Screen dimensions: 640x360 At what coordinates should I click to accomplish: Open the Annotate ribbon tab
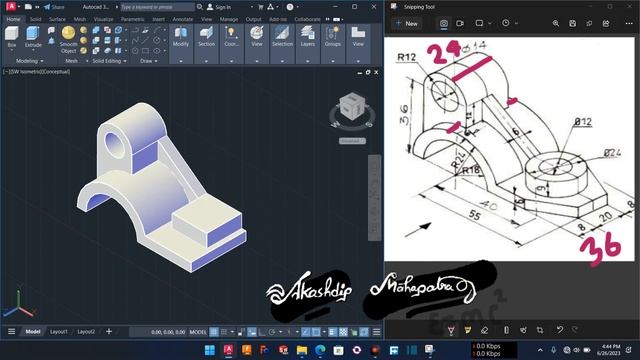click(182, 19)
